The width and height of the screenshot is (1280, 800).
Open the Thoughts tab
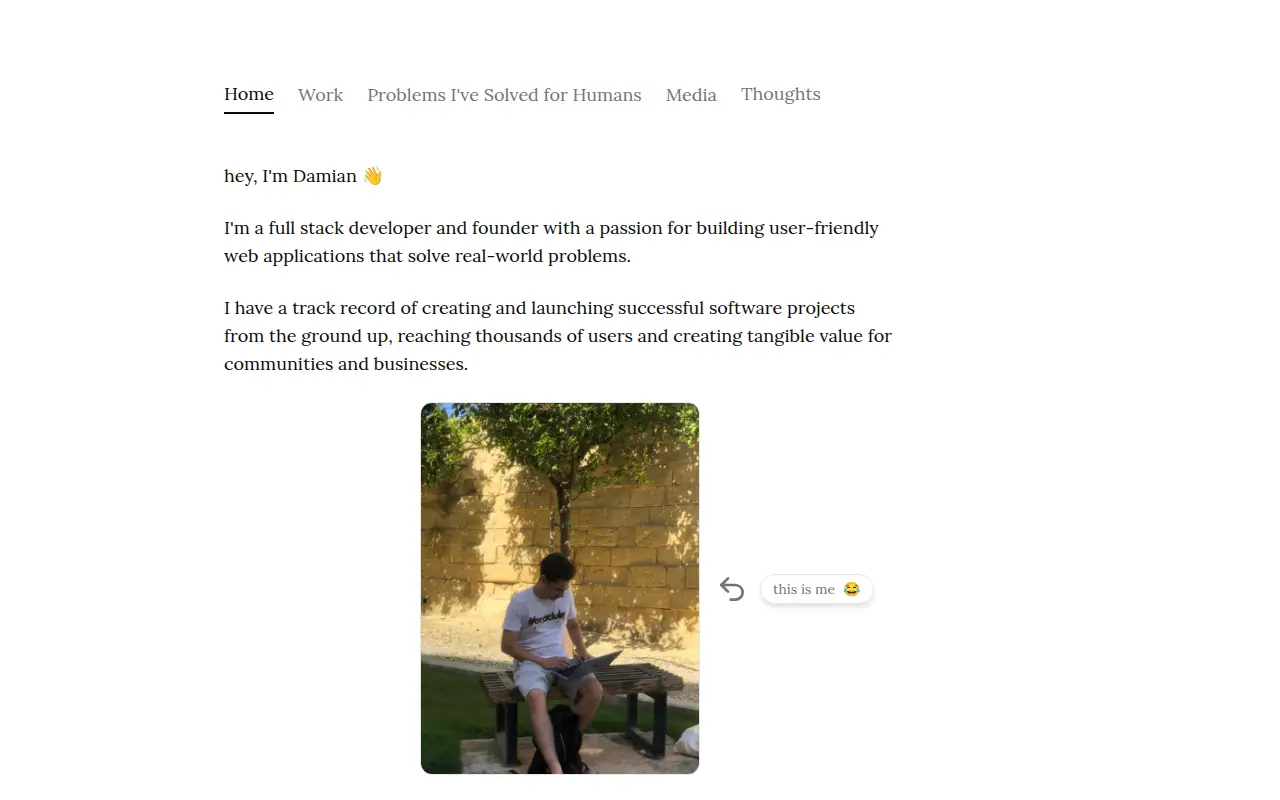[x=780, y=94]
